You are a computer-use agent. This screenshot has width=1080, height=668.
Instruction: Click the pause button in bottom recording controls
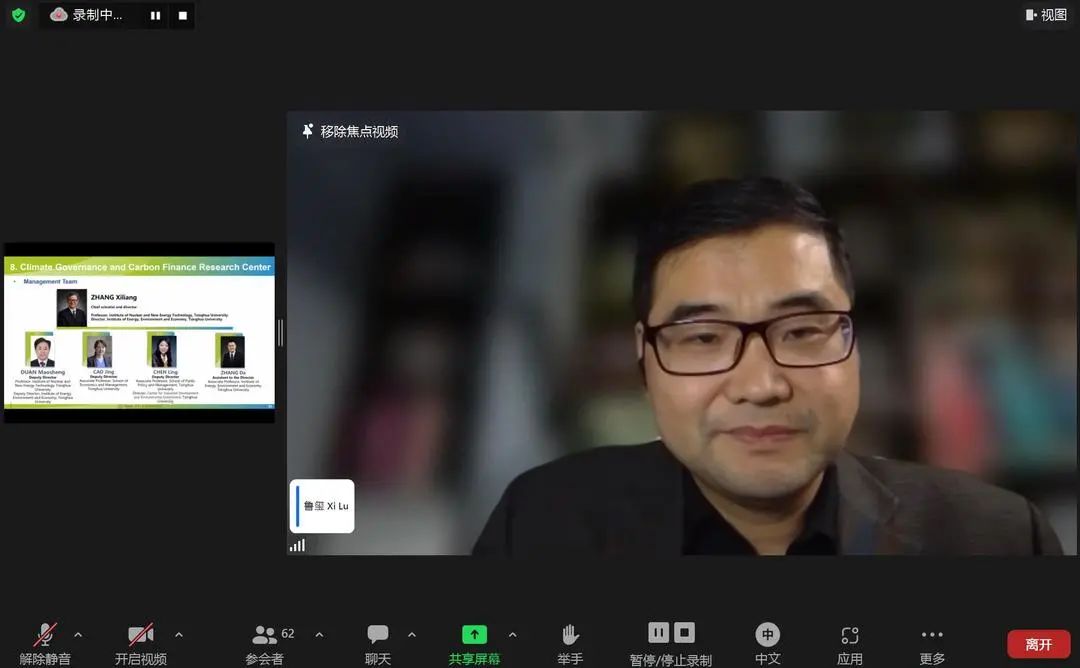[658, 632]
